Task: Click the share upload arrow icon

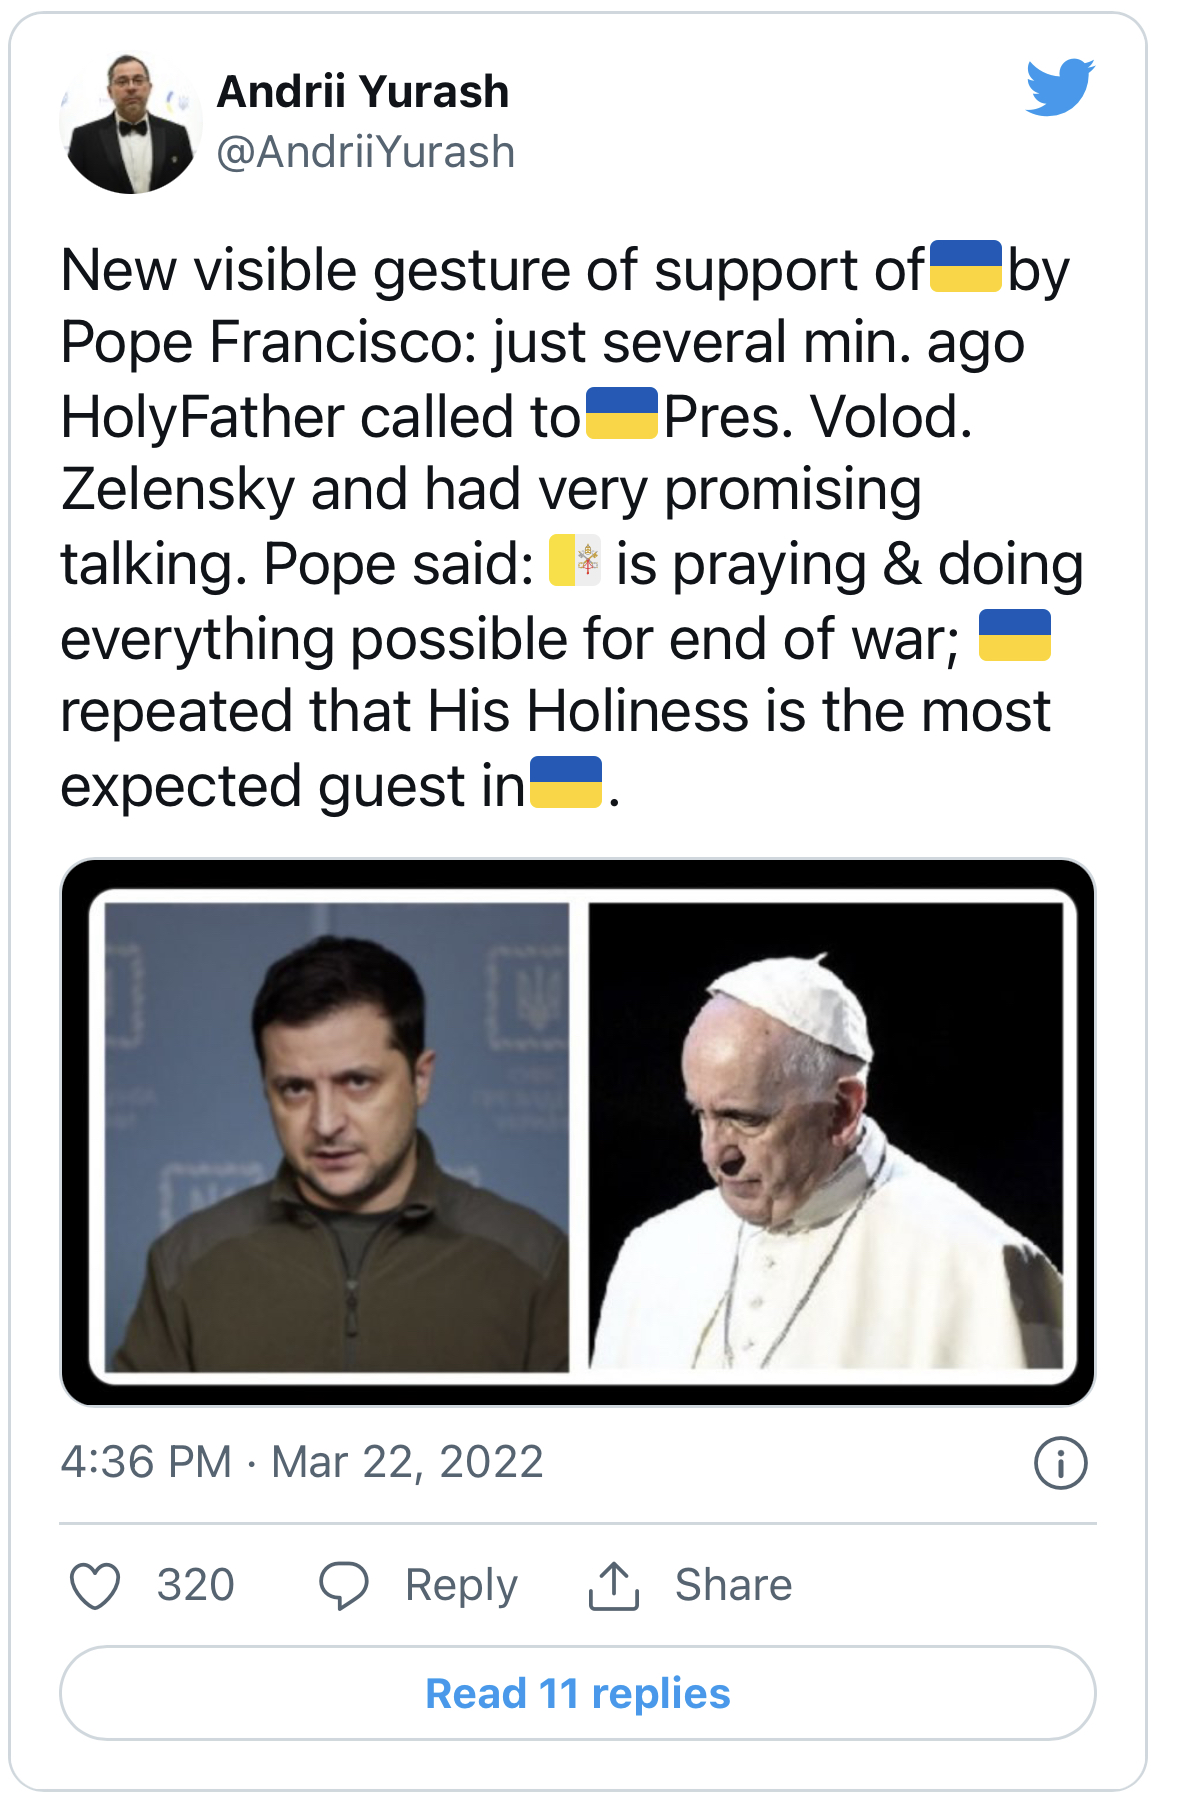Action: click(613, 1585)
